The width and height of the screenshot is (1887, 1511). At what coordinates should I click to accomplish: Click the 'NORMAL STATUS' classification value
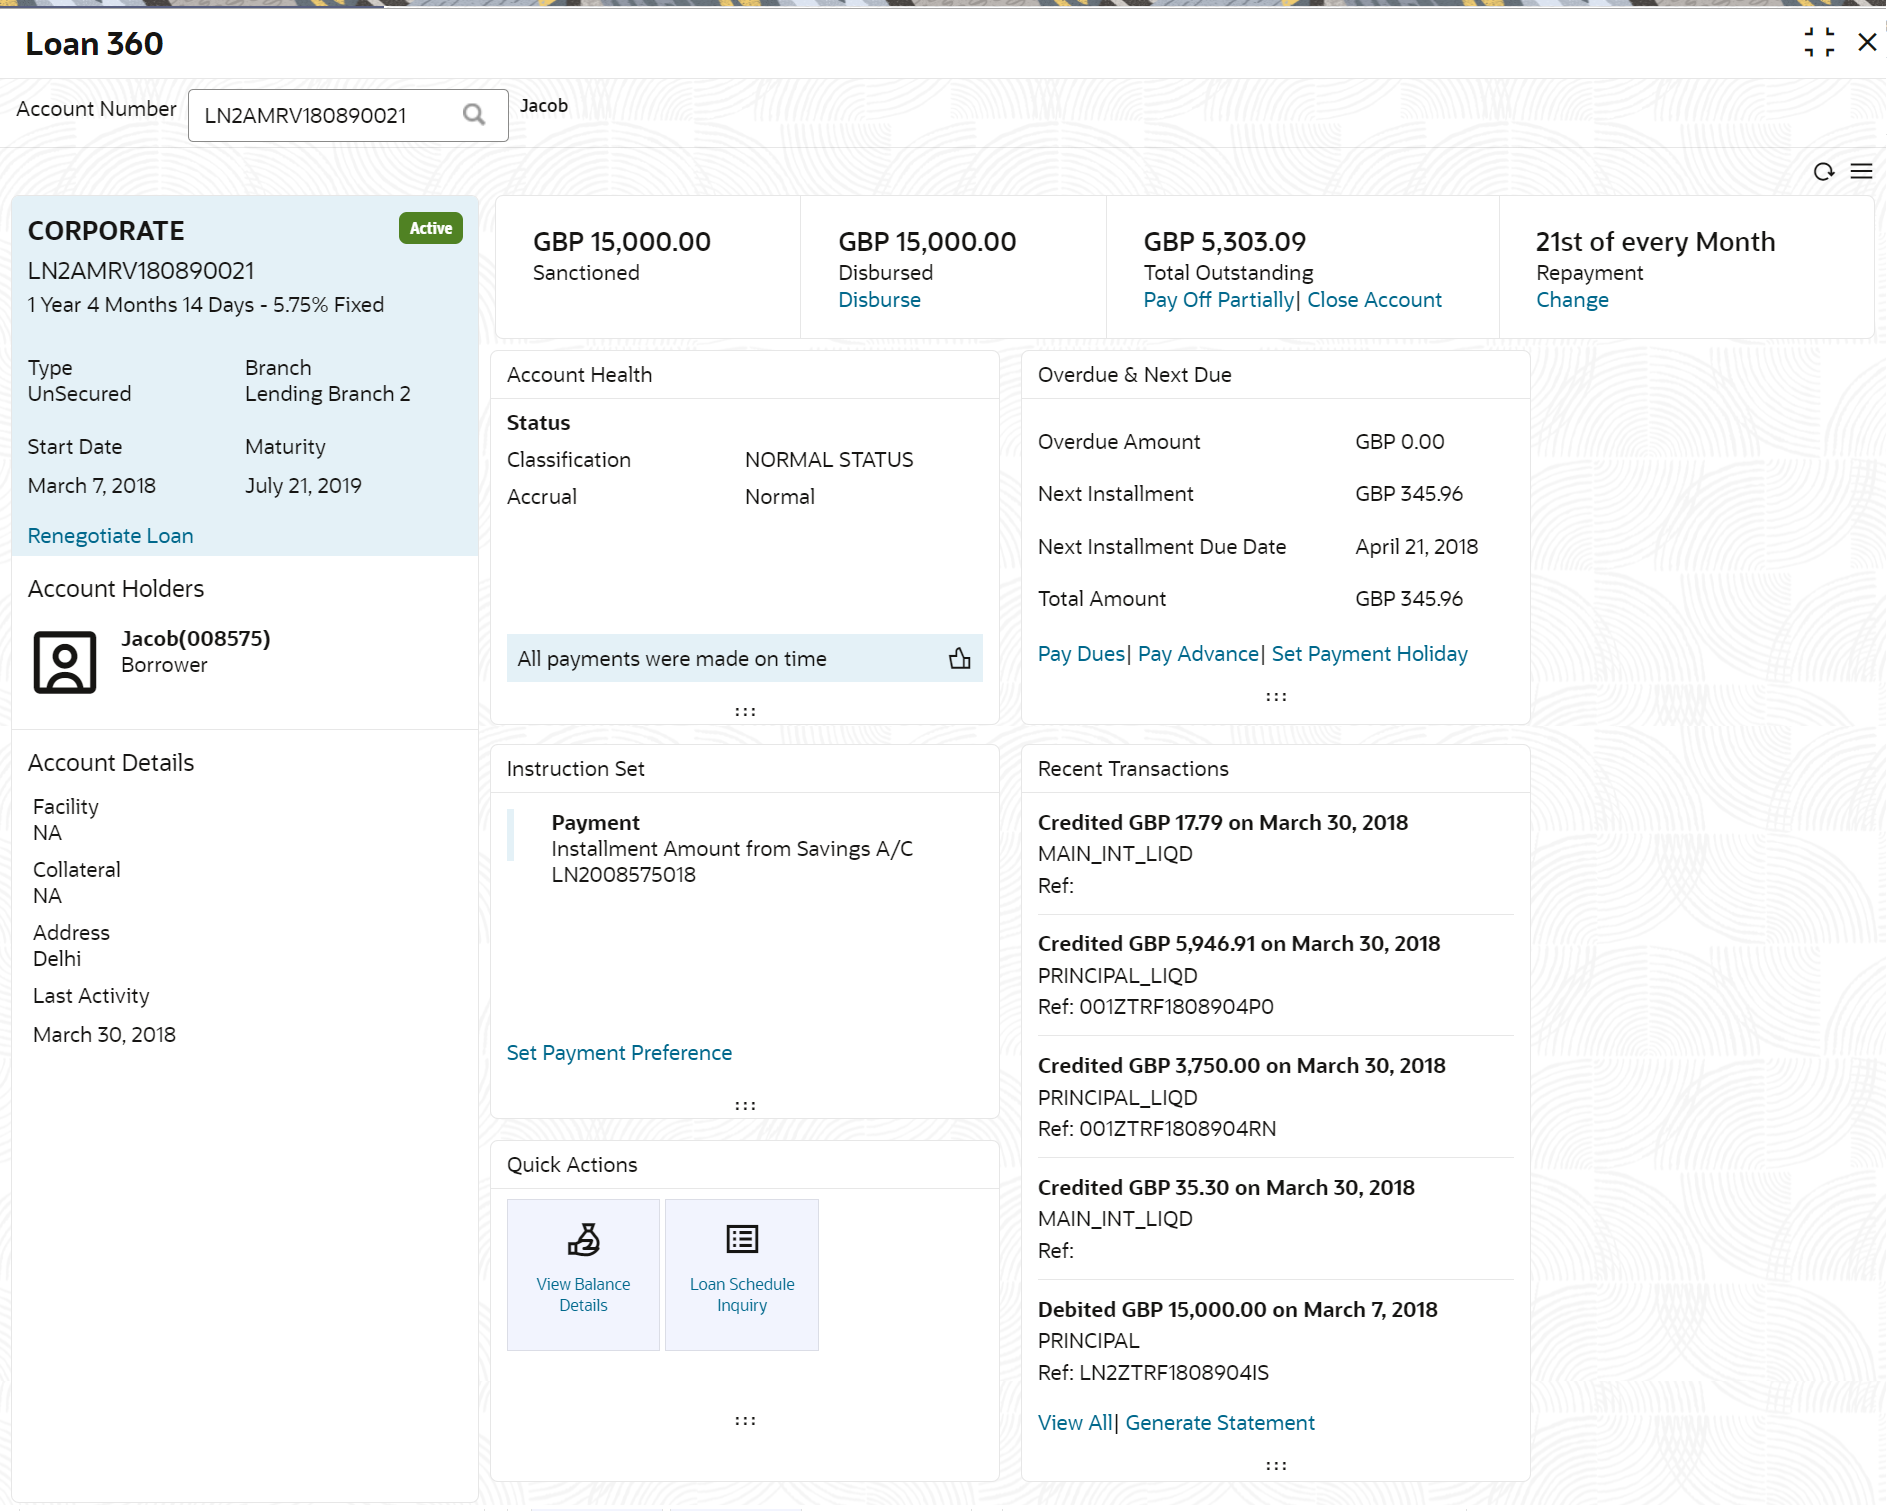tap(829, 460)
